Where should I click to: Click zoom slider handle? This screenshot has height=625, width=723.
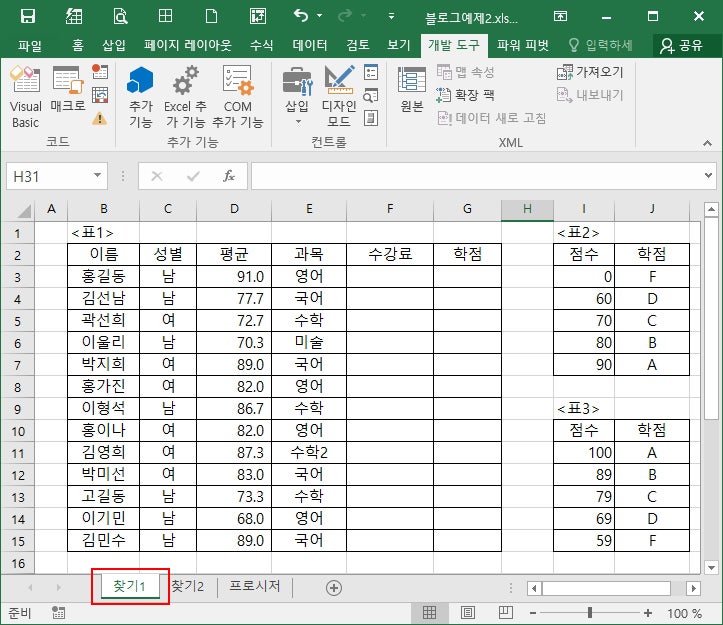click(x=590, y=613)
